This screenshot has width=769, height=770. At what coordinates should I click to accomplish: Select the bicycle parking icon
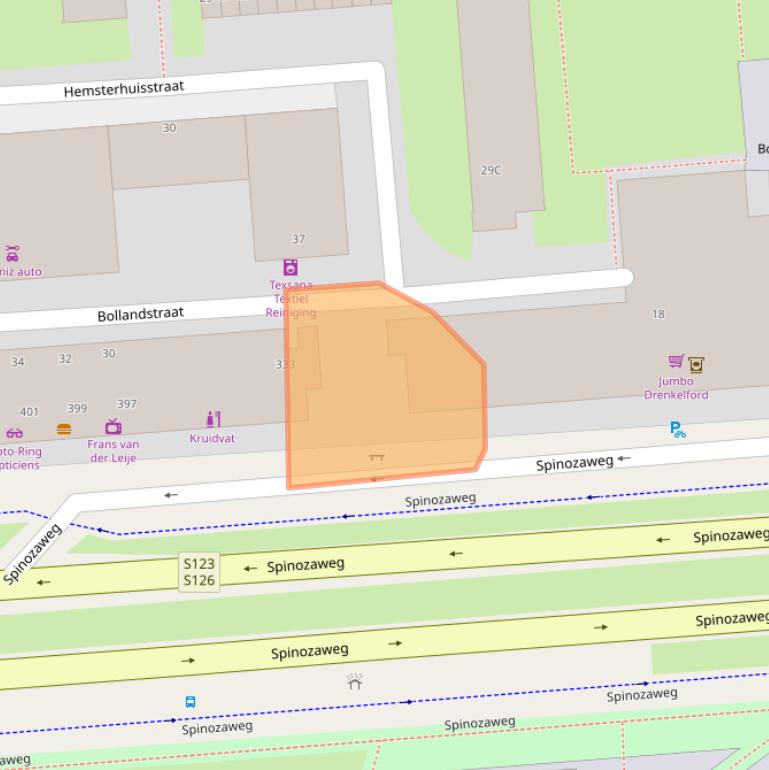pos(678,430)
